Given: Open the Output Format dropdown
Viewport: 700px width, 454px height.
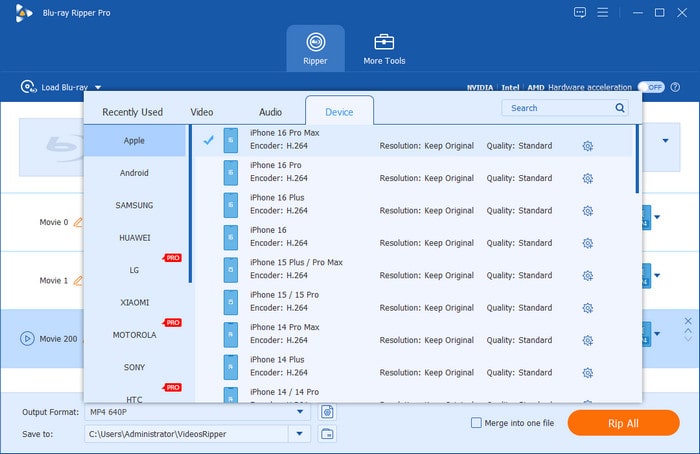Looking at the screenshot, I should pyautogui.click(x=300, y=411).
